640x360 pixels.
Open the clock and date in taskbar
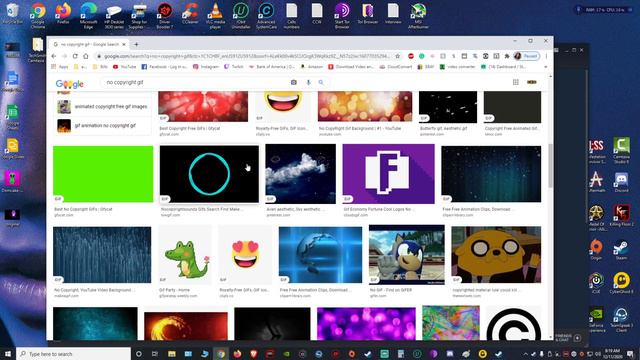(612, 353)
